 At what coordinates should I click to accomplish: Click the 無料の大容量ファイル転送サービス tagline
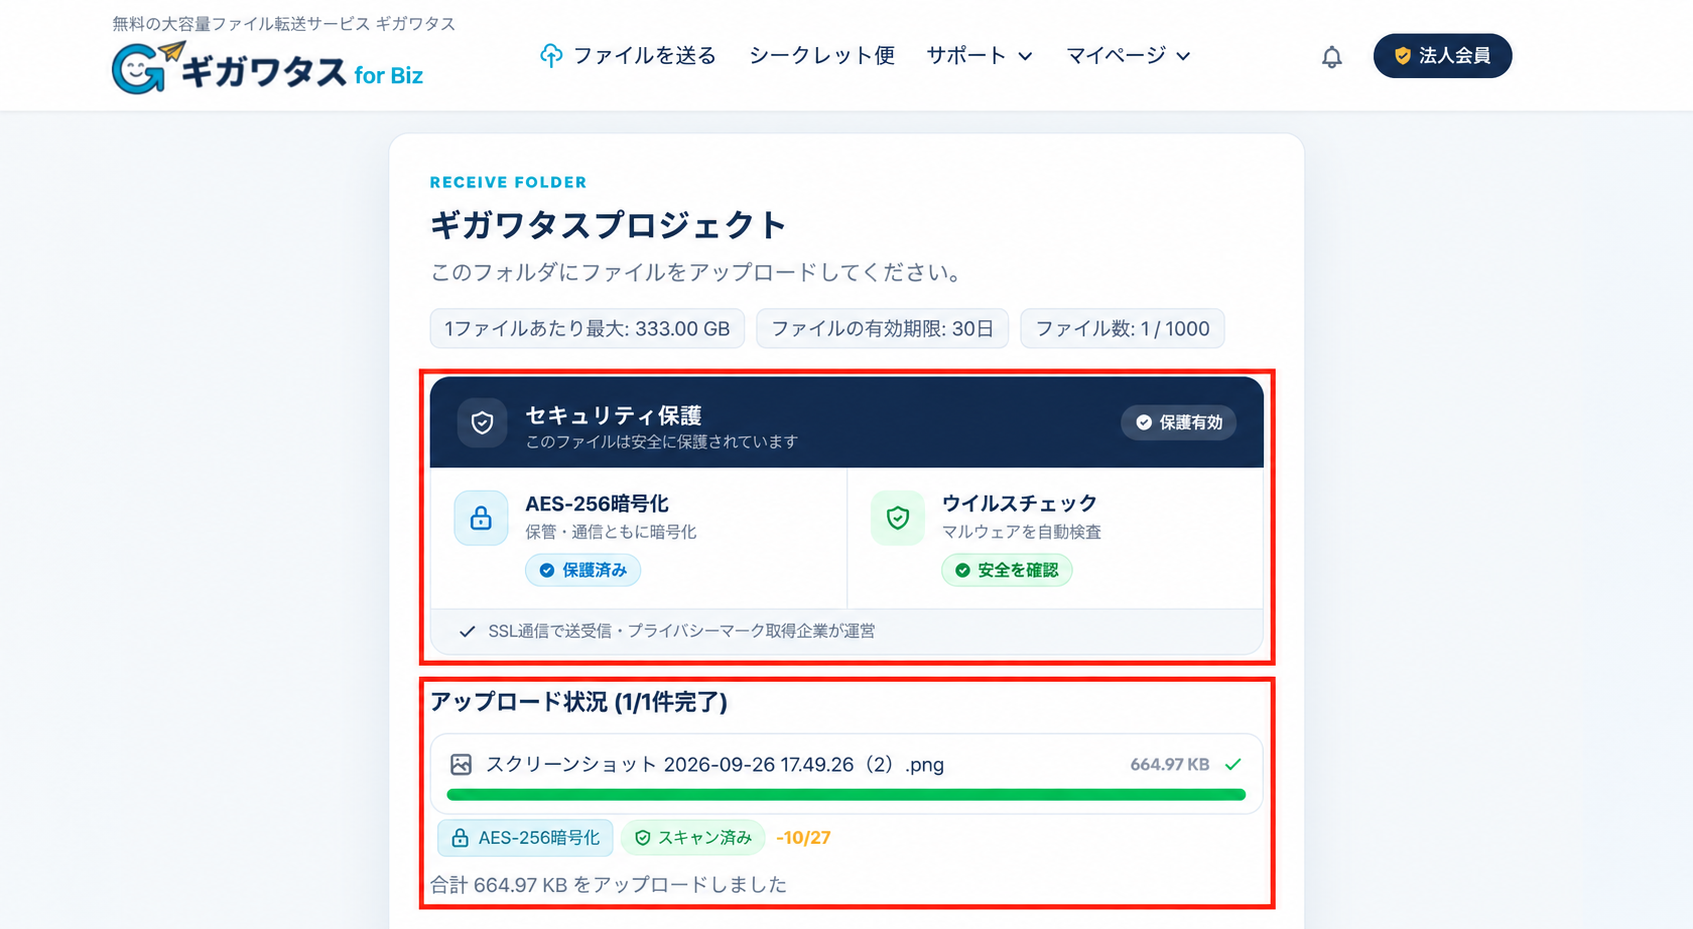pos(284,23)
